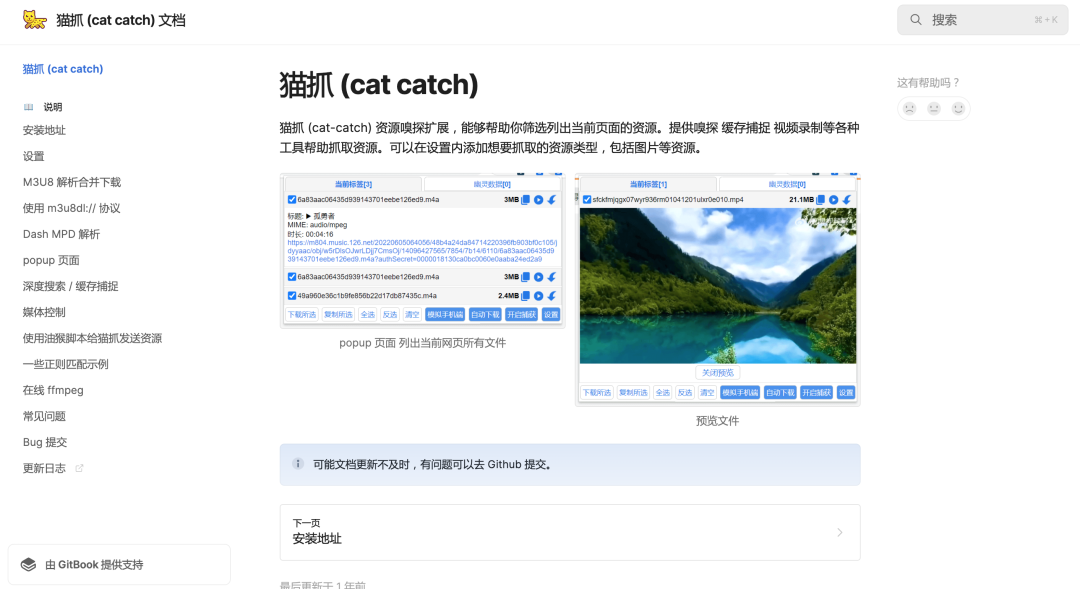Open Dash MPD 解析 page

click(x=61, y=234)
